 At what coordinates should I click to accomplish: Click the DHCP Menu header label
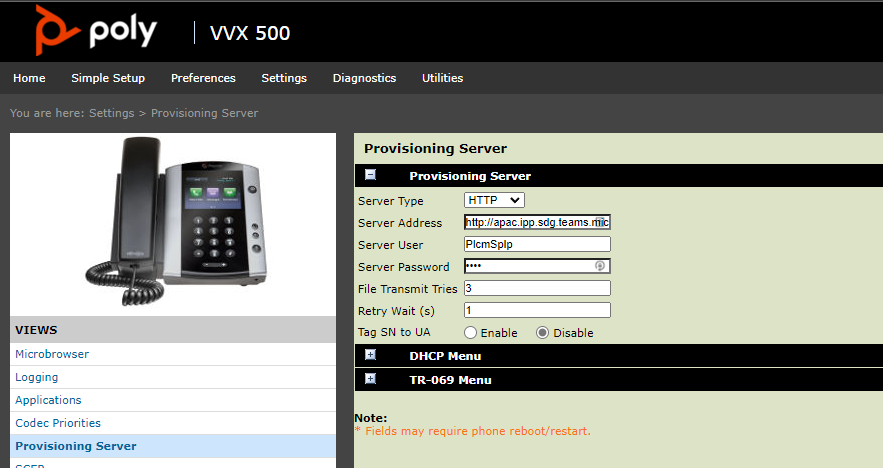445,356
